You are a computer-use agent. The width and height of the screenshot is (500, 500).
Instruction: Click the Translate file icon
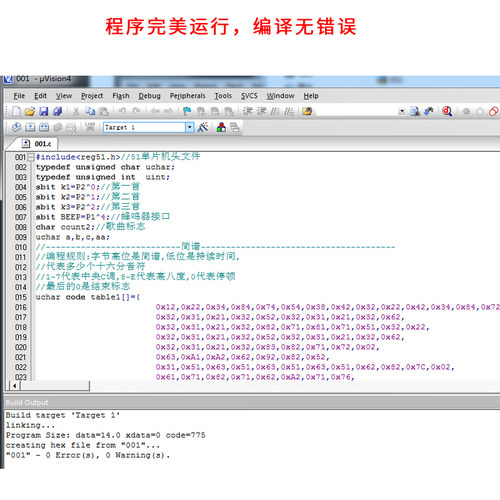click(x=16, y=127)
